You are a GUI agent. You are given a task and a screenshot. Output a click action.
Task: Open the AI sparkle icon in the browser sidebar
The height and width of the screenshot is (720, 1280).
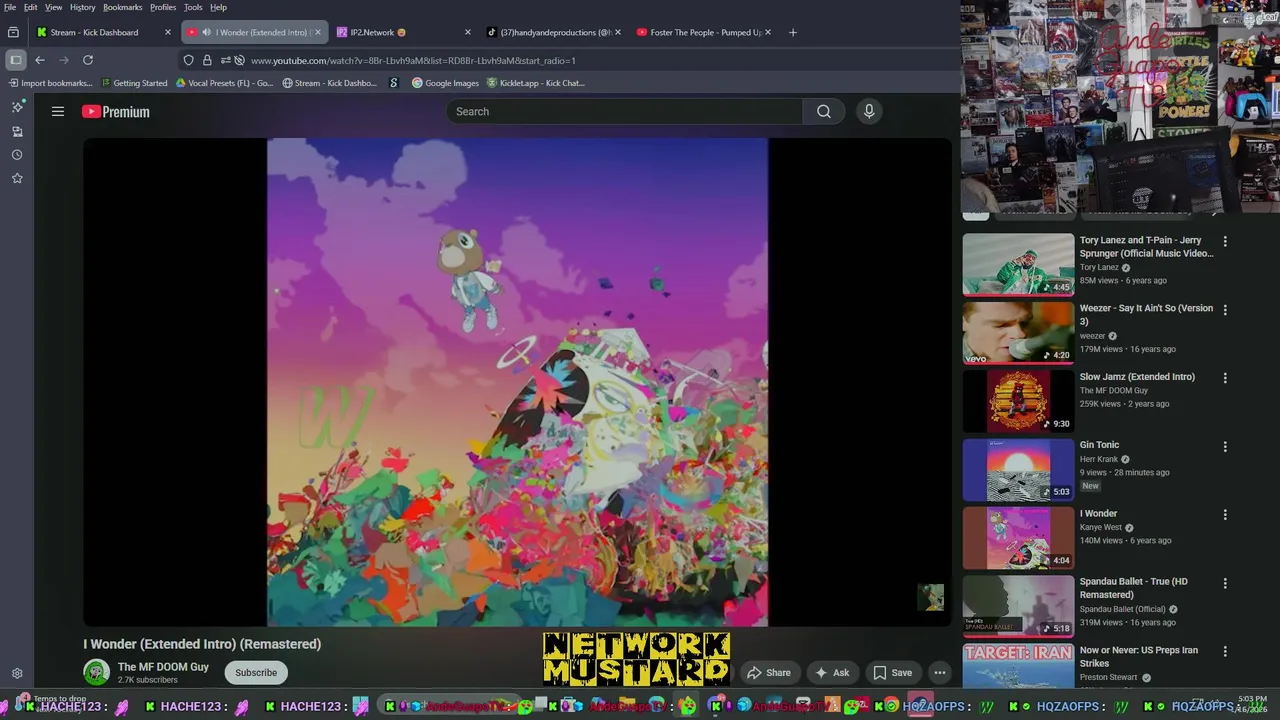click(17, 106)
